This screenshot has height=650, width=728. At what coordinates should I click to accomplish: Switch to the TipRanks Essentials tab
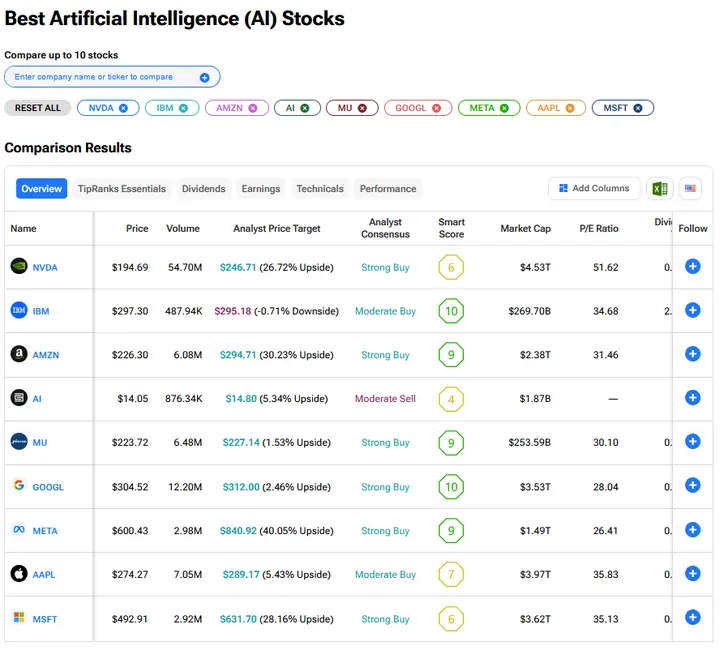(x=122, y=188)
